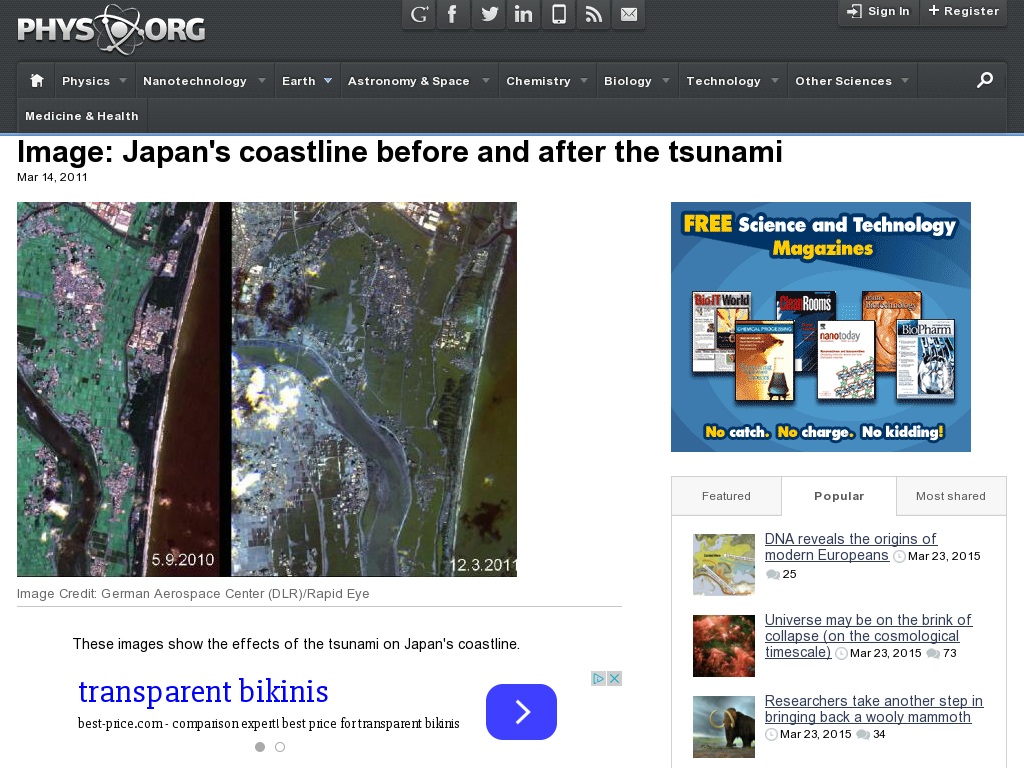The width and height of the screenshot is (1024, 768).
Task: Open the Twitter bird icon
Action: (x=488, y=14)
